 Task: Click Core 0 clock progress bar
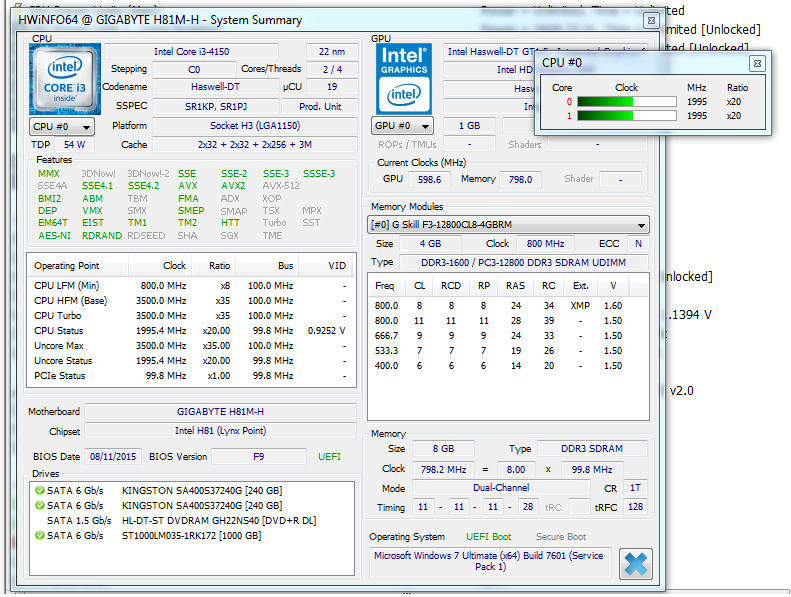[x=627, y=102]
